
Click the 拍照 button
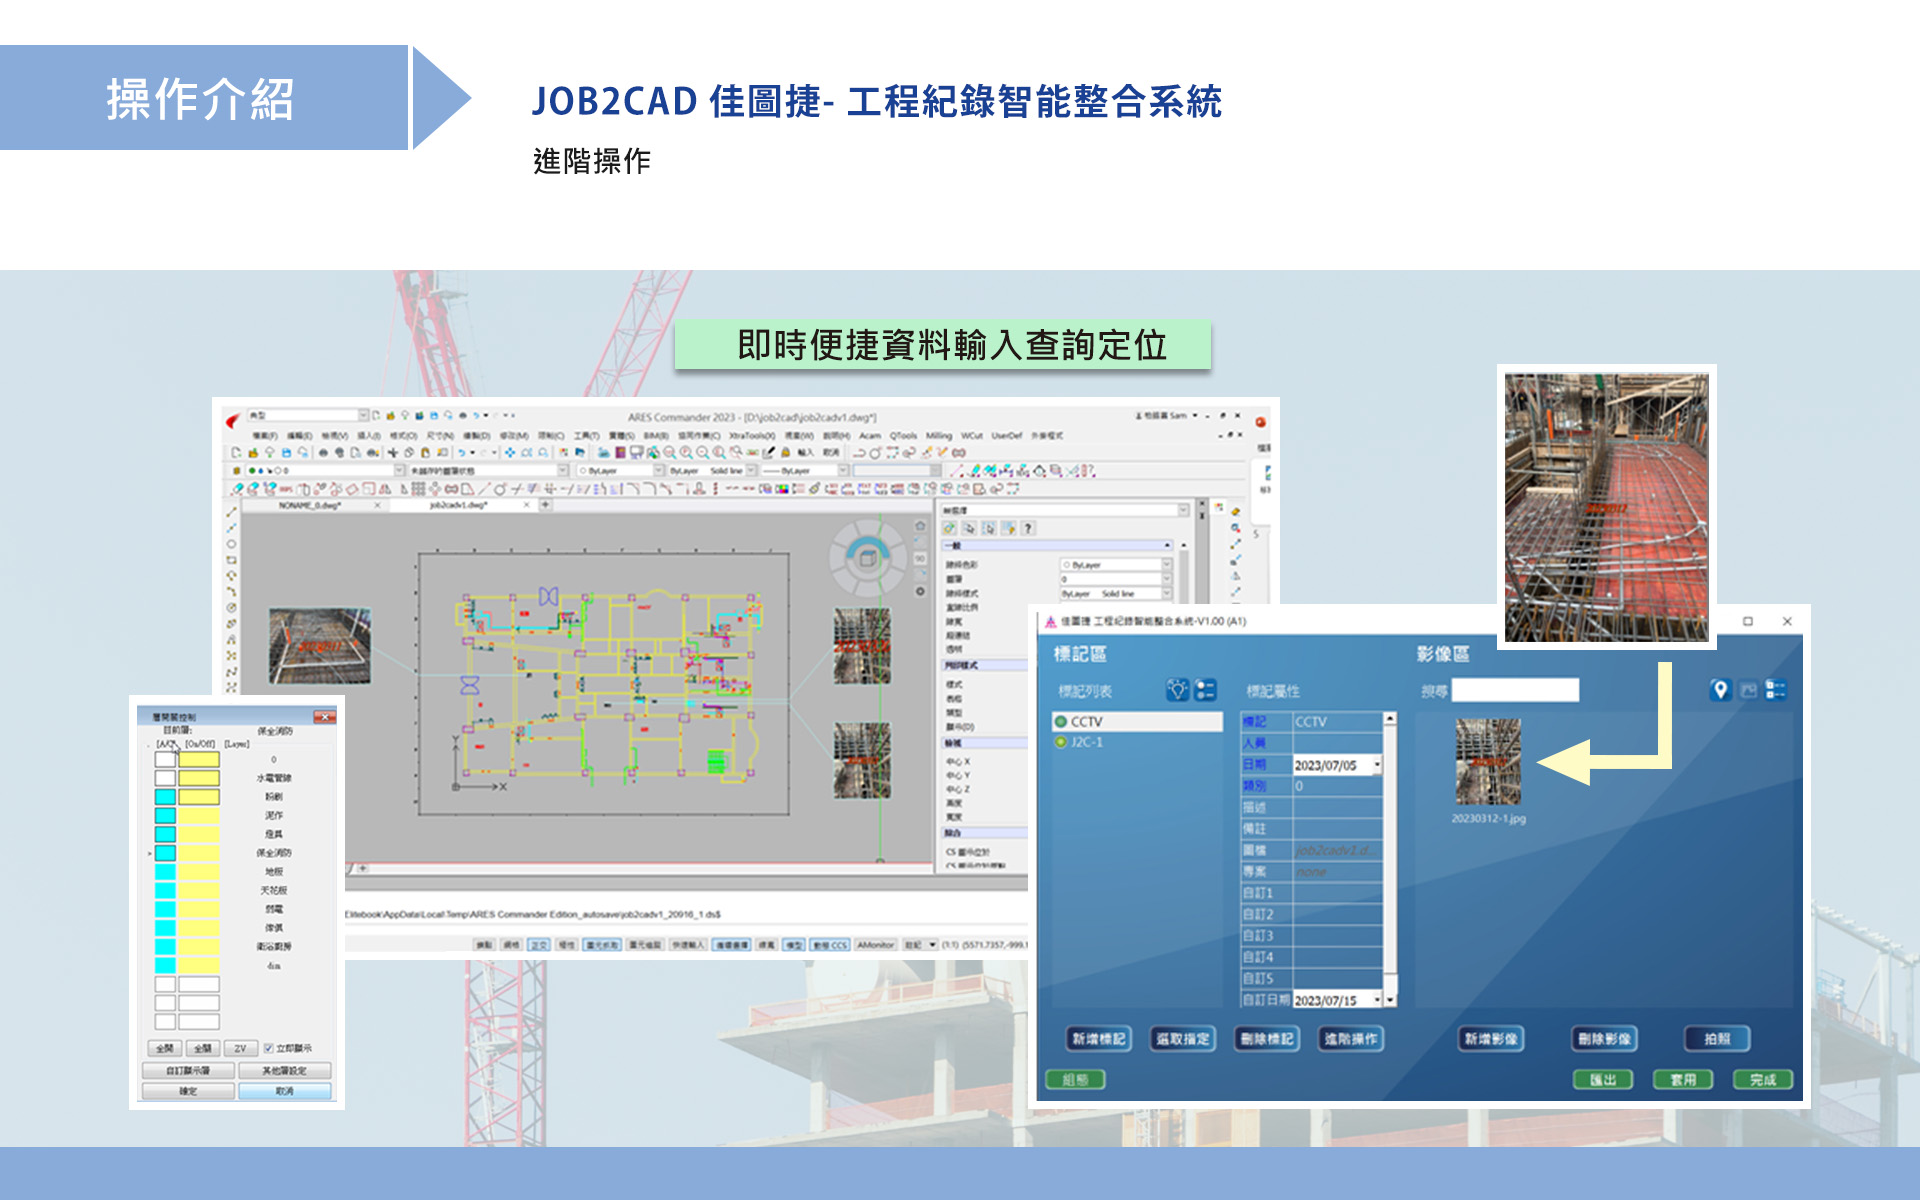(x=1717, y=1039)
